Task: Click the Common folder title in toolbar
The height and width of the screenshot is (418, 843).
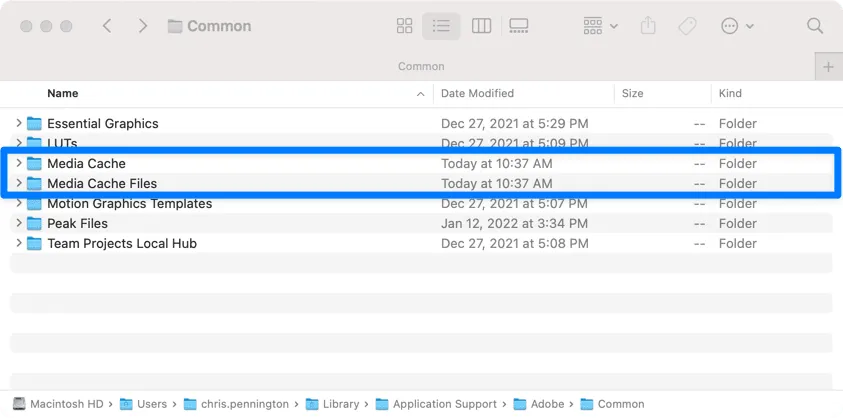Action: click(209, 26)
